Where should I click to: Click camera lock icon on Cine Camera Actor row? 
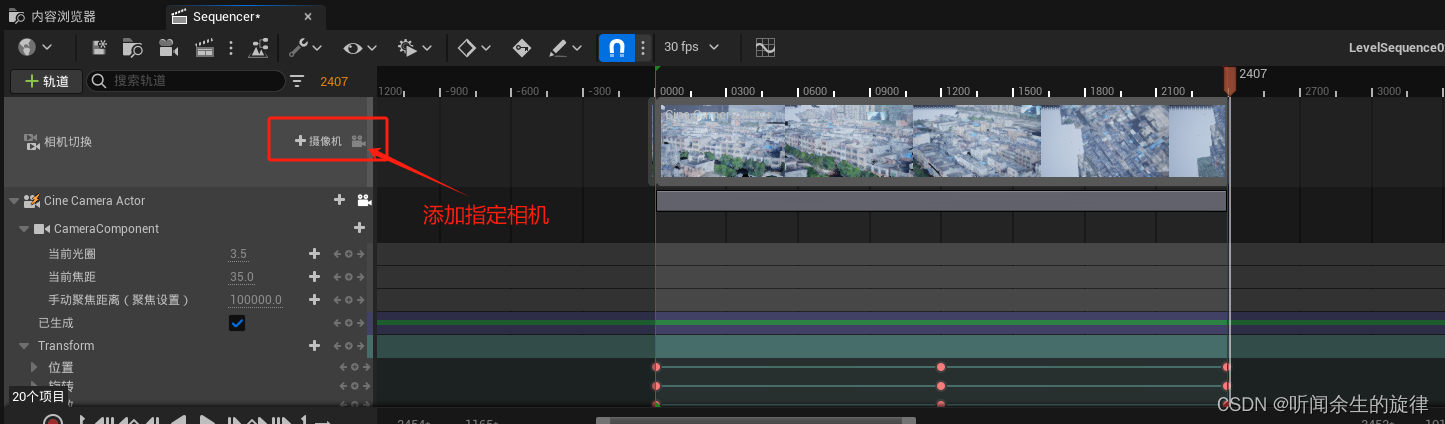pyautogui.click(x=363, y=201)
